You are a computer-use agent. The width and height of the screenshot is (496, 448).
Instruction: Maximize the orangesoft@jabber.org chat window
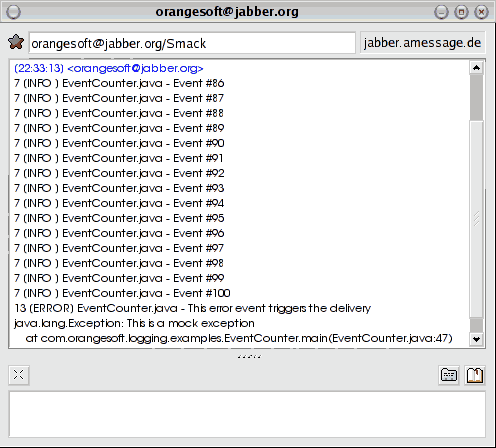pyautogui.click(x=461, y=12)
